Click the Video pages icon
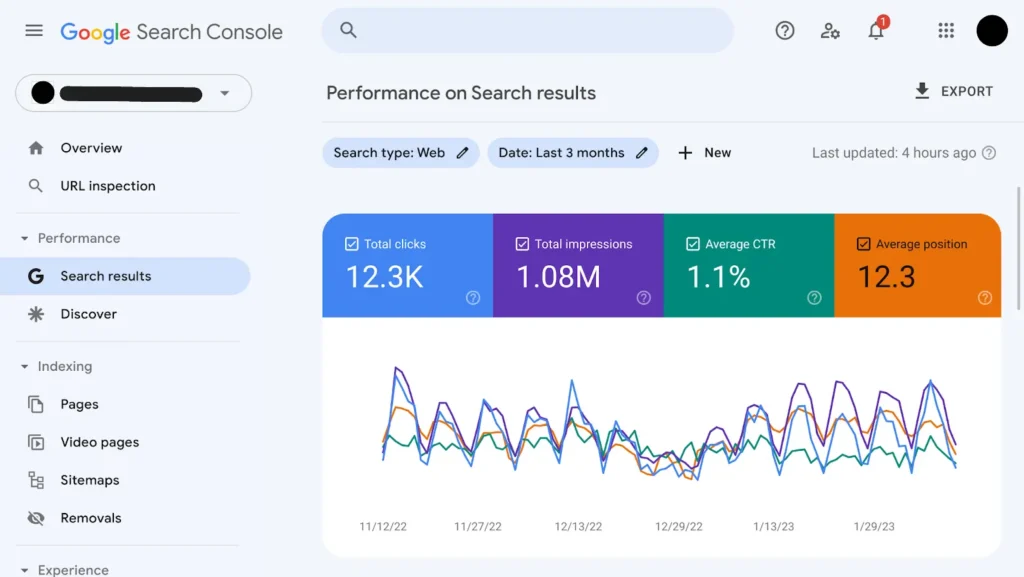The image size is (1024, 577). pyautogui.click(x=36, y=442)
